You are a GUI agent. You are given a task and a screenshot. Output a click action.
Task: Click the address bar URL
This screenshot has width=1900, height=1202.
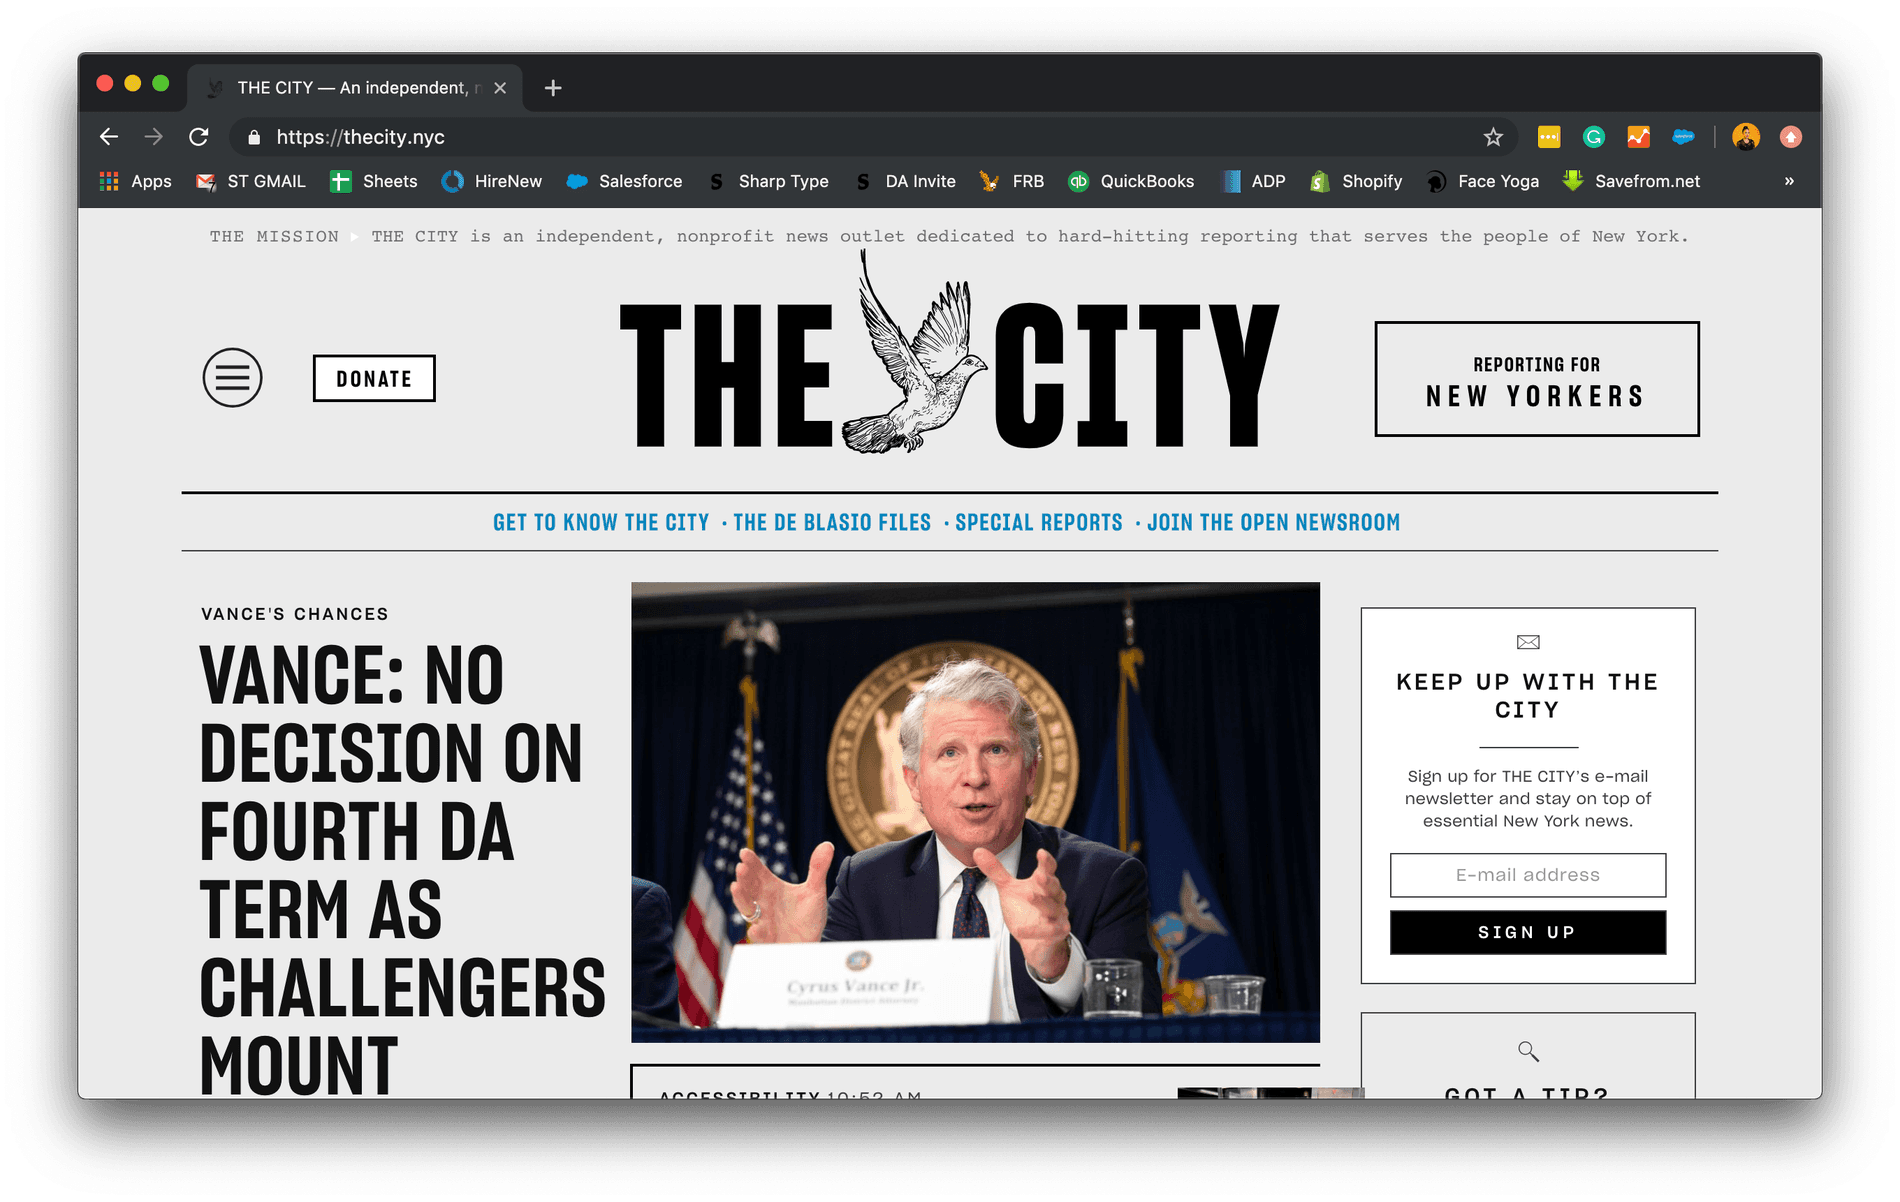tap(360, 137)
